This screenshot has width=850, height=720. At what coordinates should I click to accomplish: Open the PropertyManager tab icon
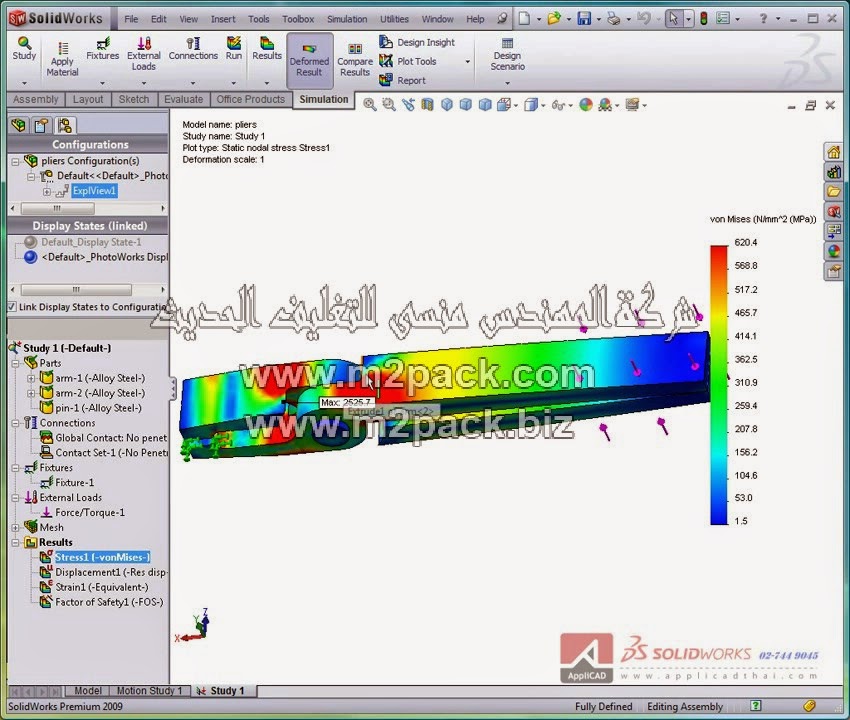41,126
